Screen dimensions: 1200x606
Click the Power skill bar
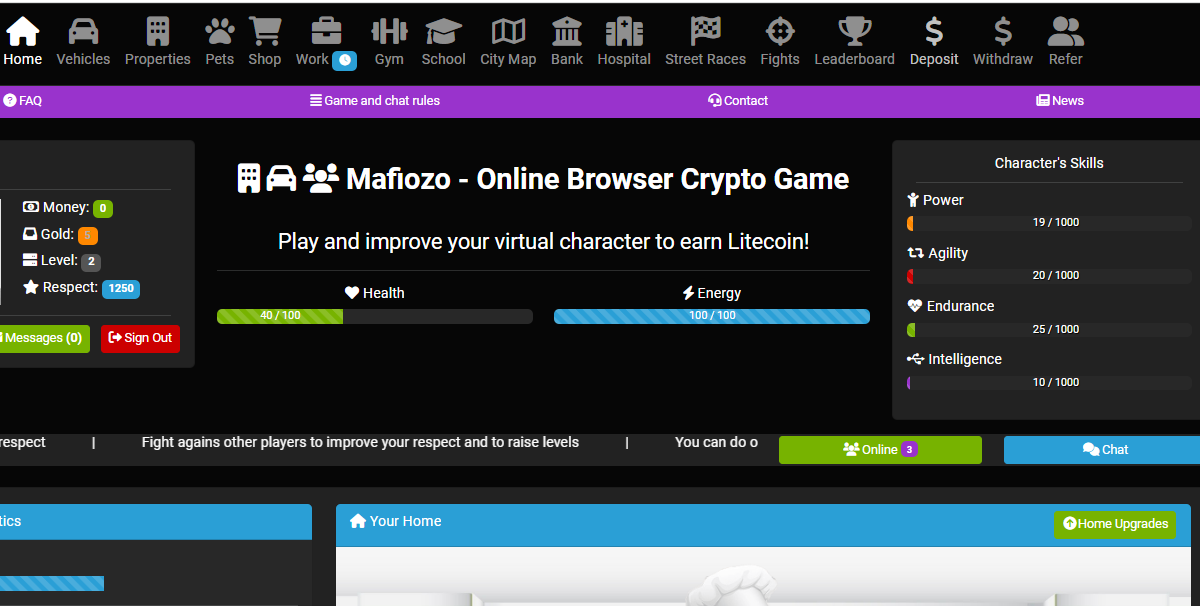pos(1048,223)
